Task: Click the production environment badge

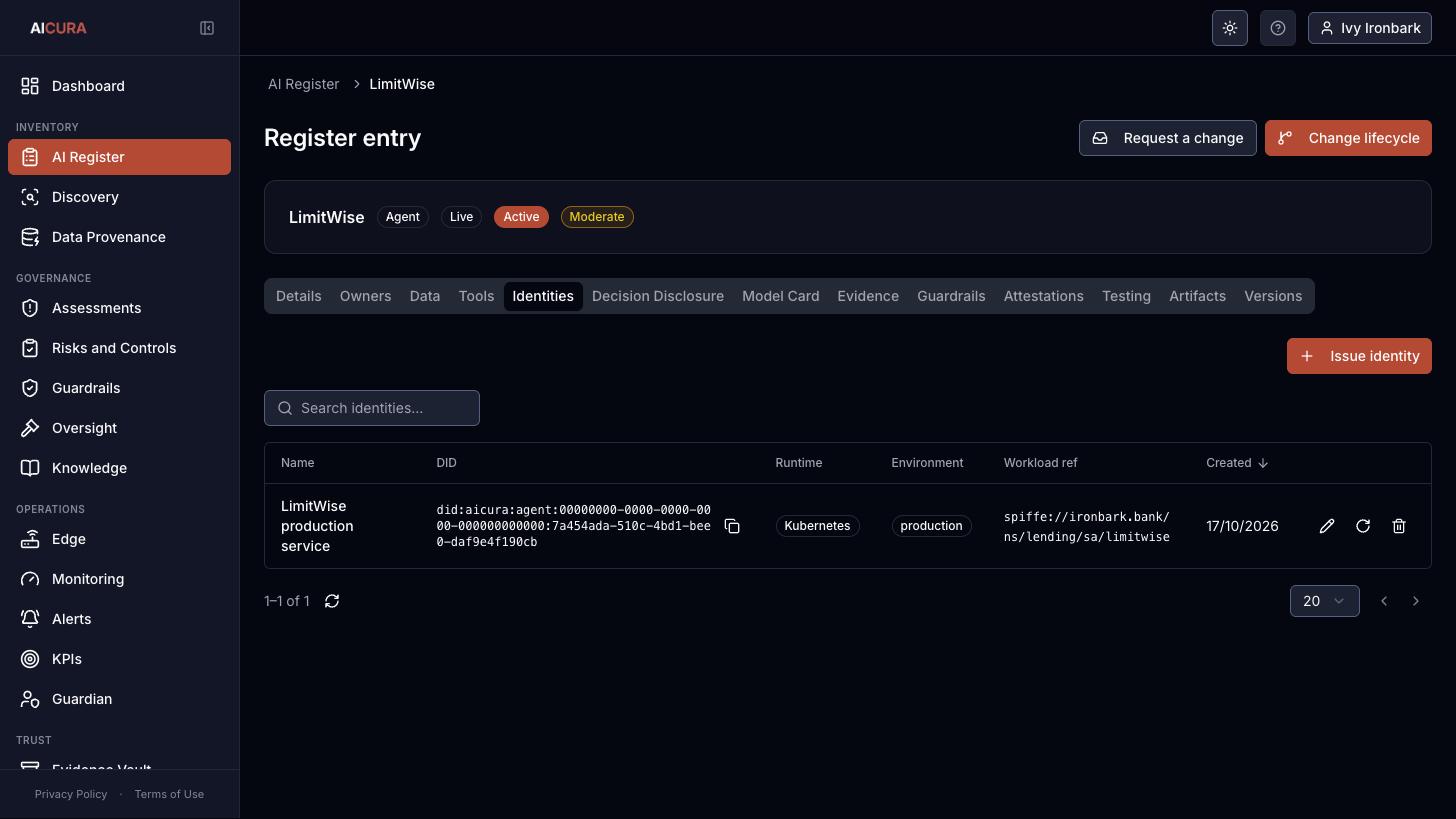Action: [931, 526]
